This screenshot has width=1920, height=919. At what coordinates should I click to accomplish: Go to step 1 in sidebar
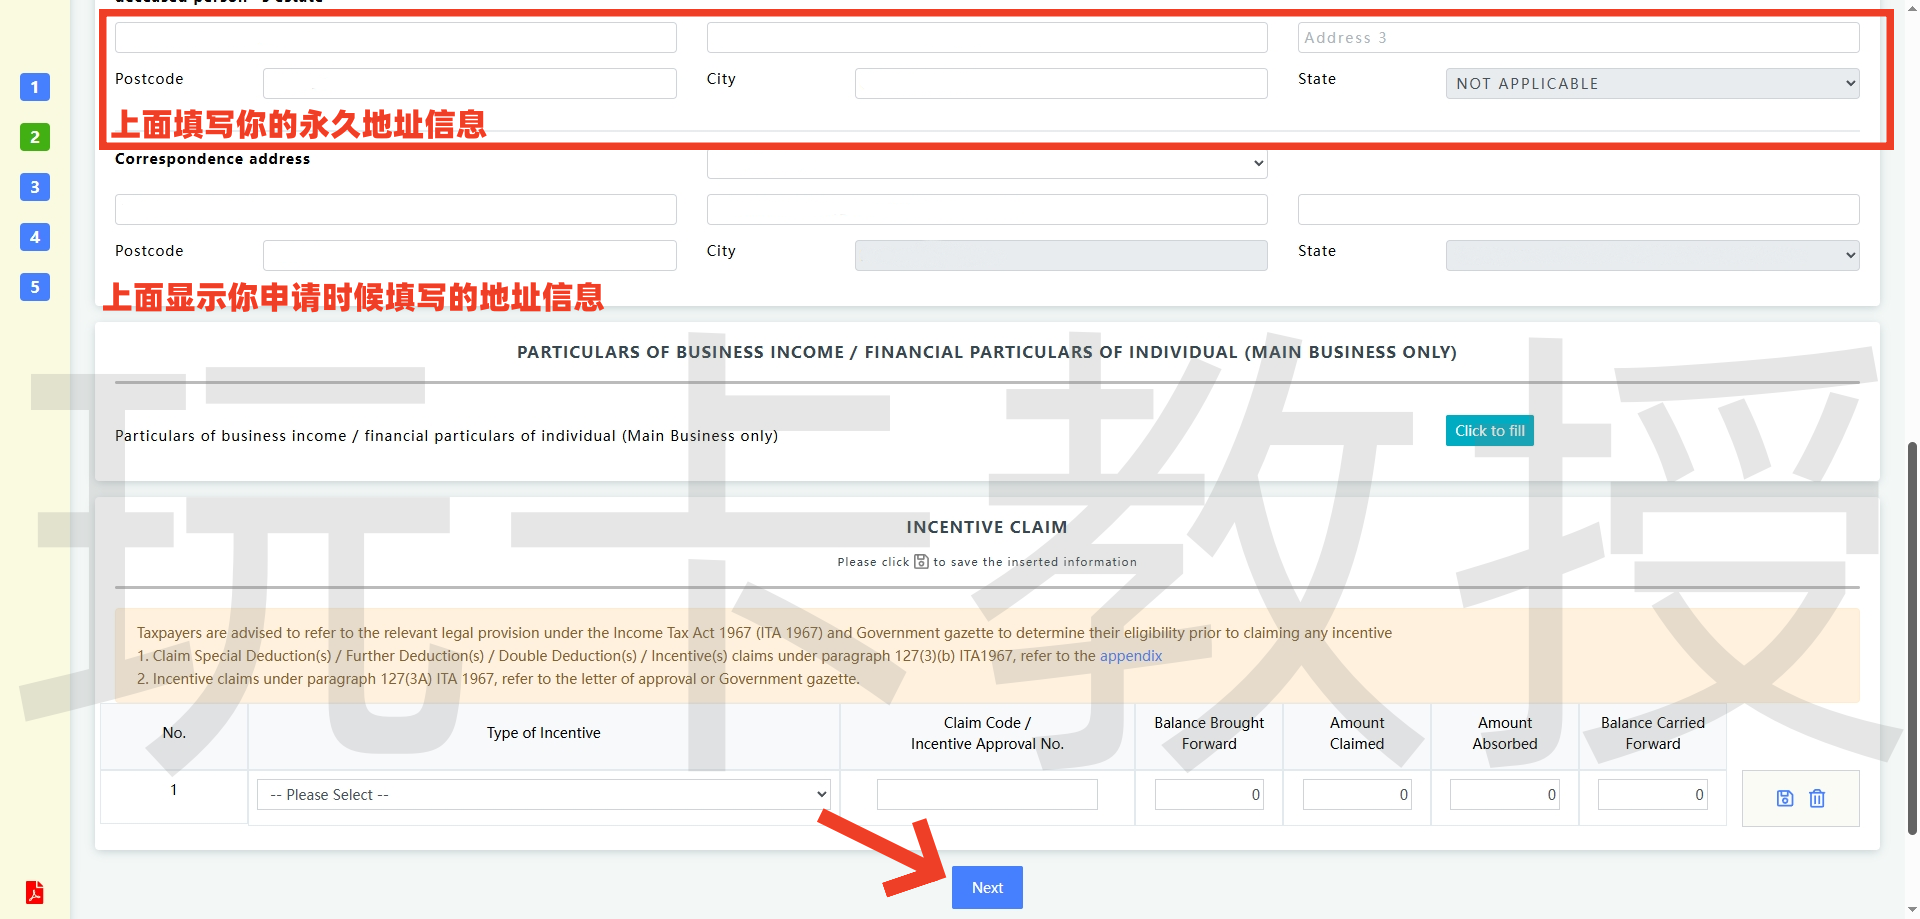point(35,87)
